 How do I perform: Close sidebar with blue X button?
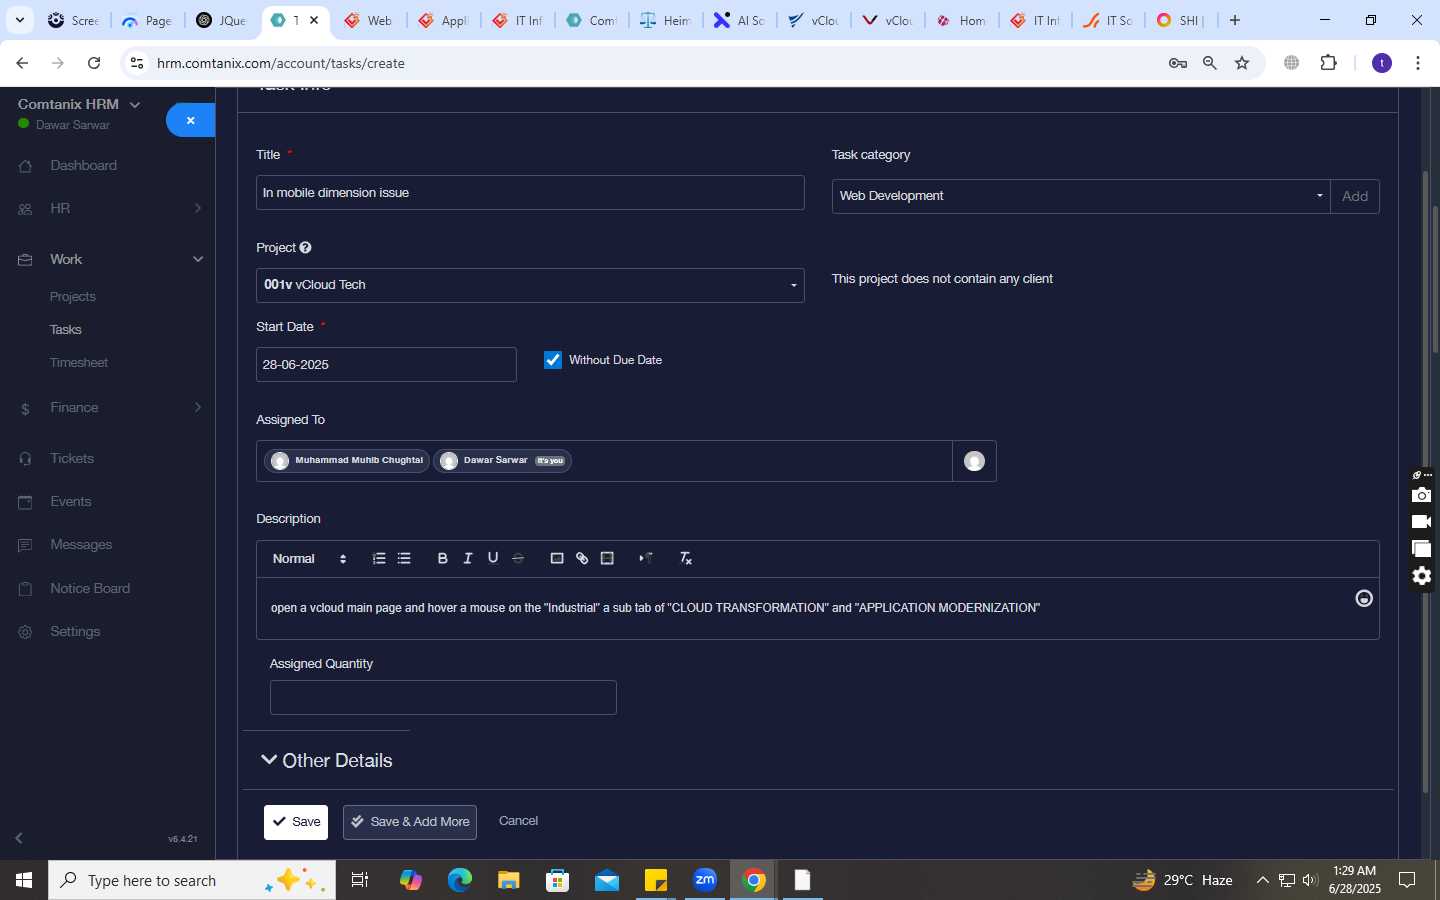tap(190, 120)
